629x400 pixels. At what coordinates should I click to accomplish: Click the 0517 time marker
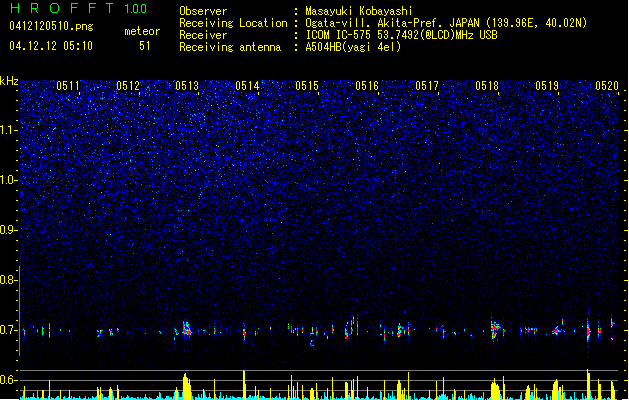point(427,86)
